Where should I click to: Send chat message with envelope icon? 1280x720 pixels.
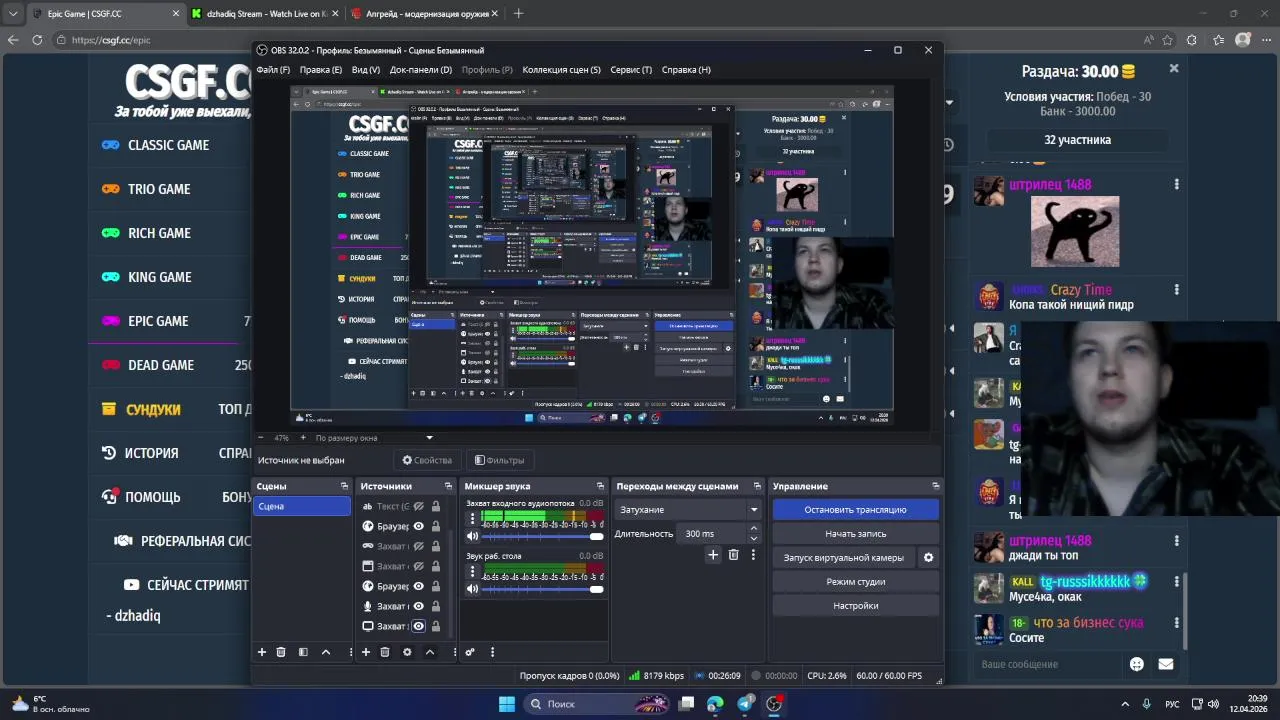pyautogui.click(x=1166, y=664)
